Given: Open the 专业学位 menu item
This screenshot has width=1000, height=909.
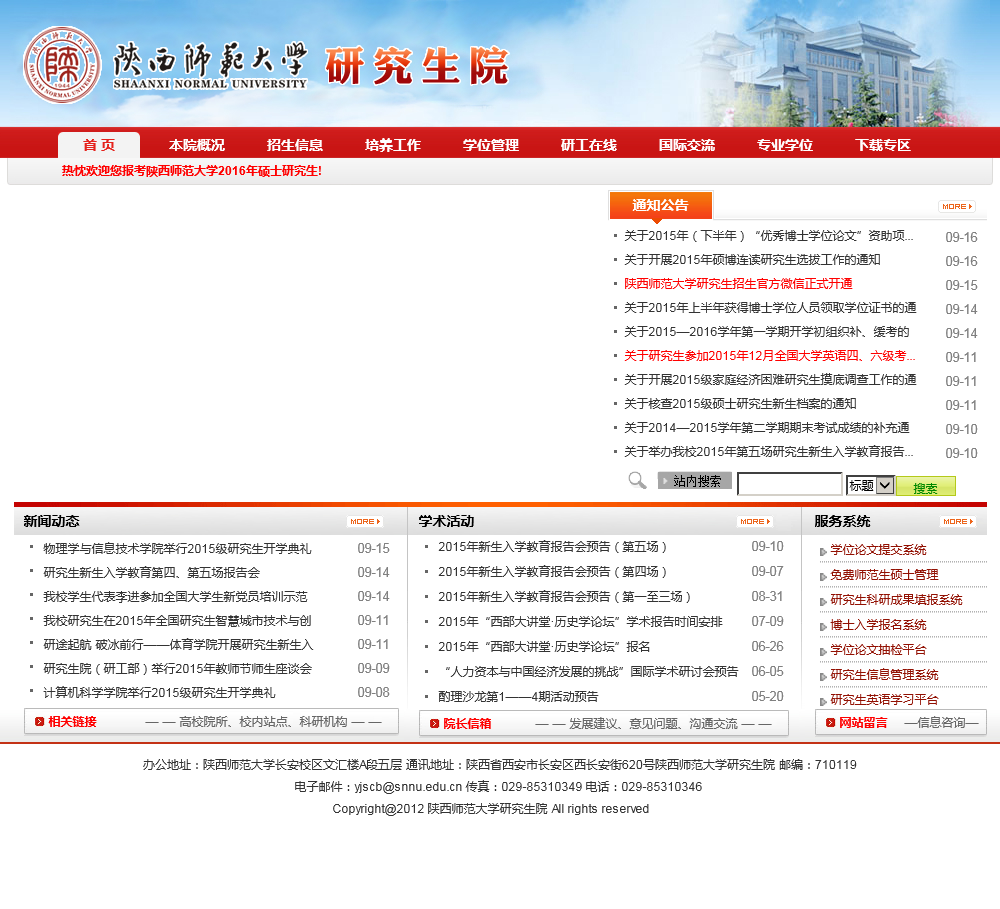Looking at the screenshot, I should (x=785, y=145).
